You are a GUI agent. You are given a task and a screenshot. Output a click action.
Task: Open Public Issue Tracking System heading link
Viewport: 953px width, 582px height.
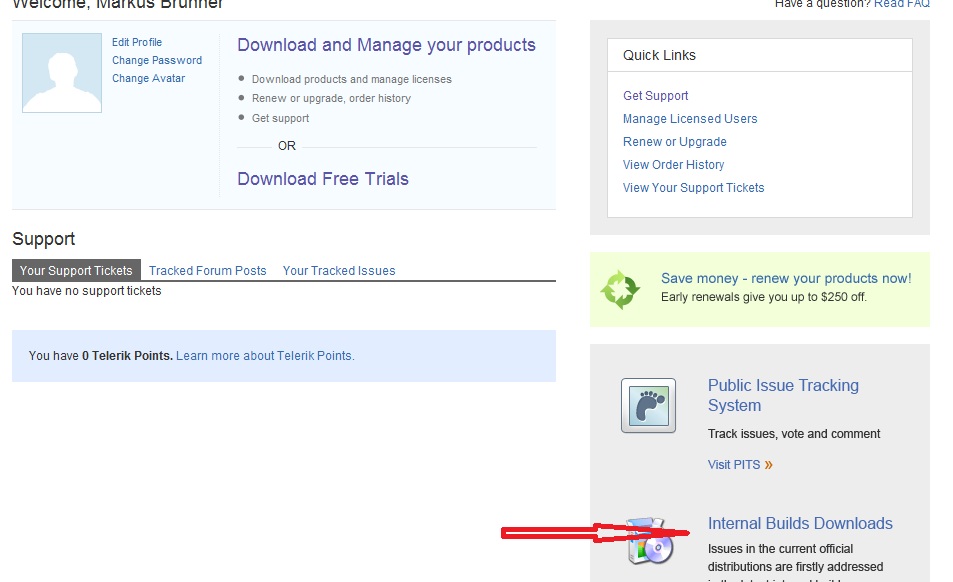[x=783, y=395]
